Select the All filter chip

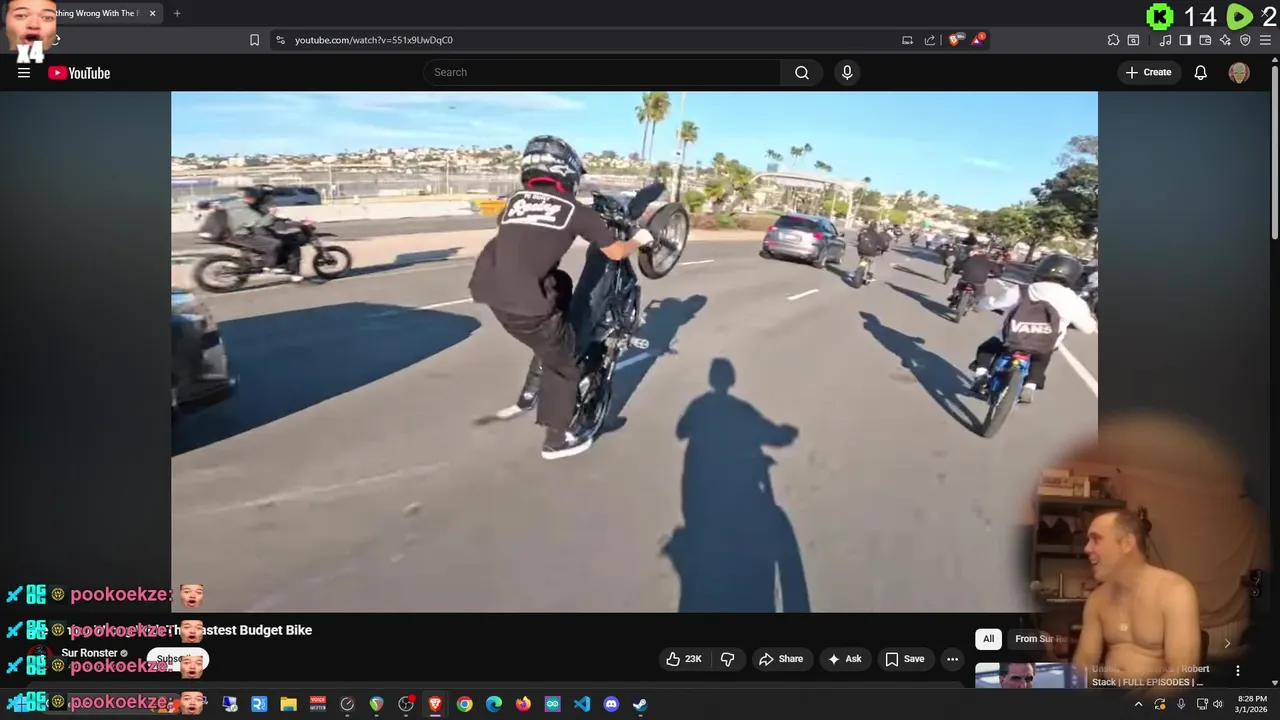[x=988, y=639]
